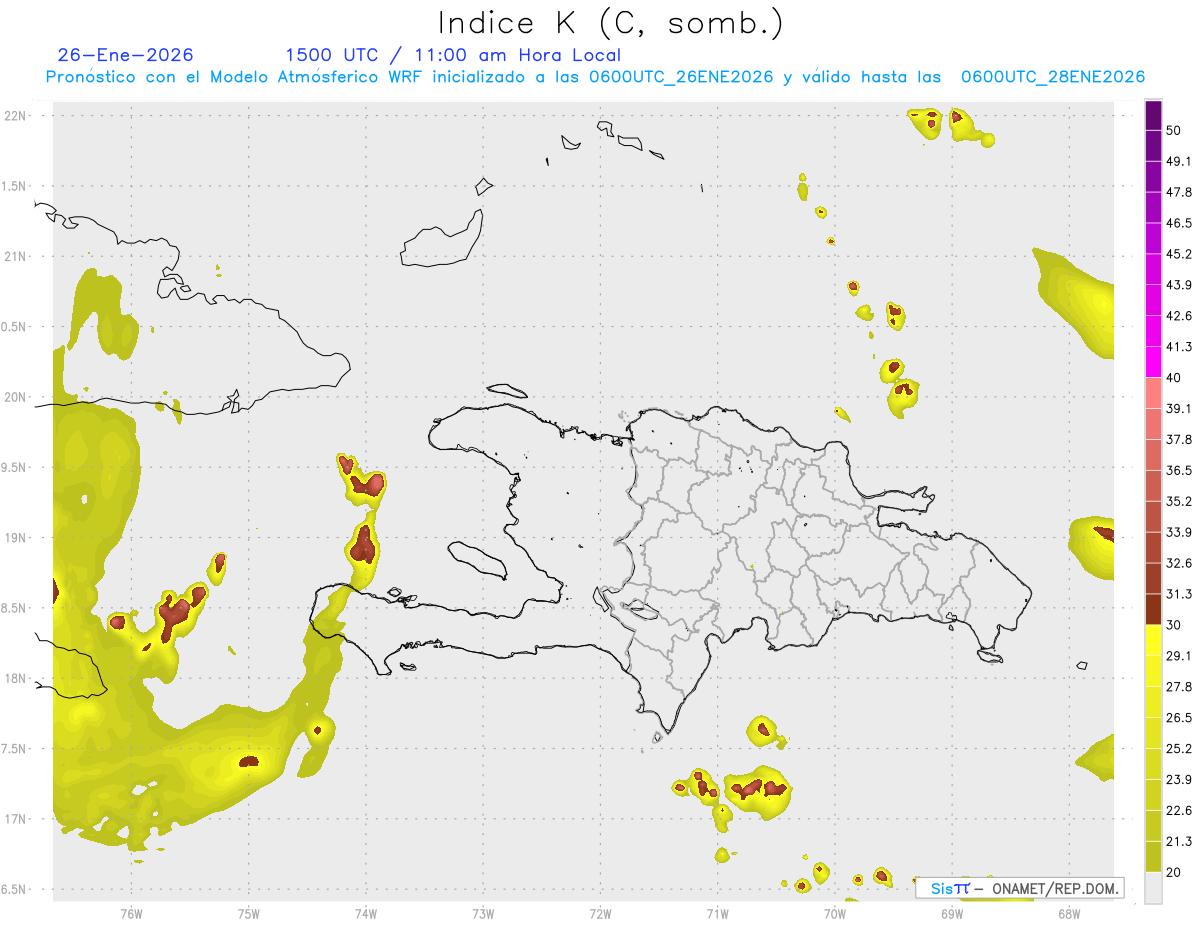The image size is (1200, 927).
Task: Click the '72W' longitude label
Action: coord(601,913)
